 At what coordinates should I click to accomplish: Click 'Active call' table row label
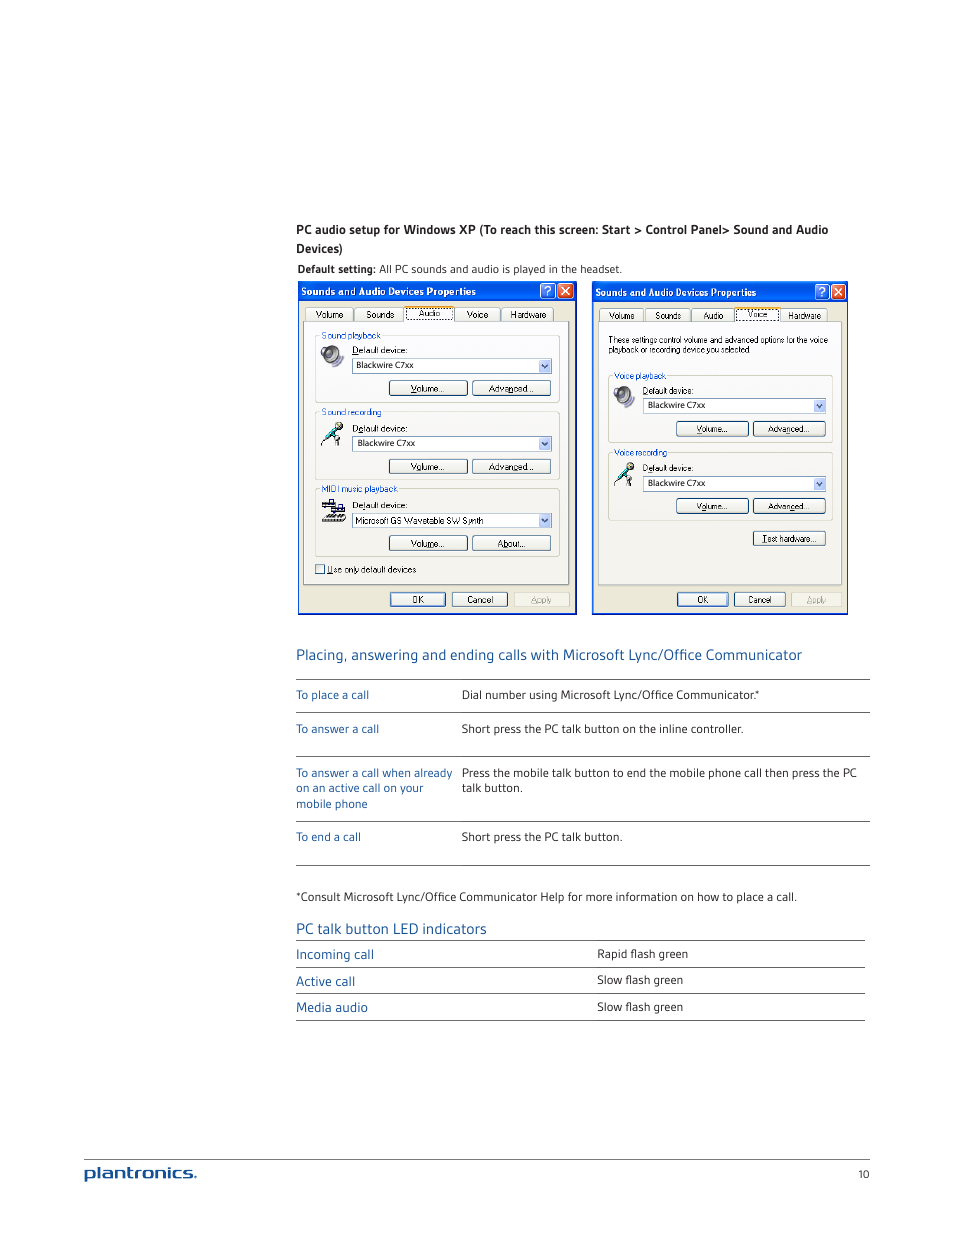pyautogui.click(x=325, y=982)
